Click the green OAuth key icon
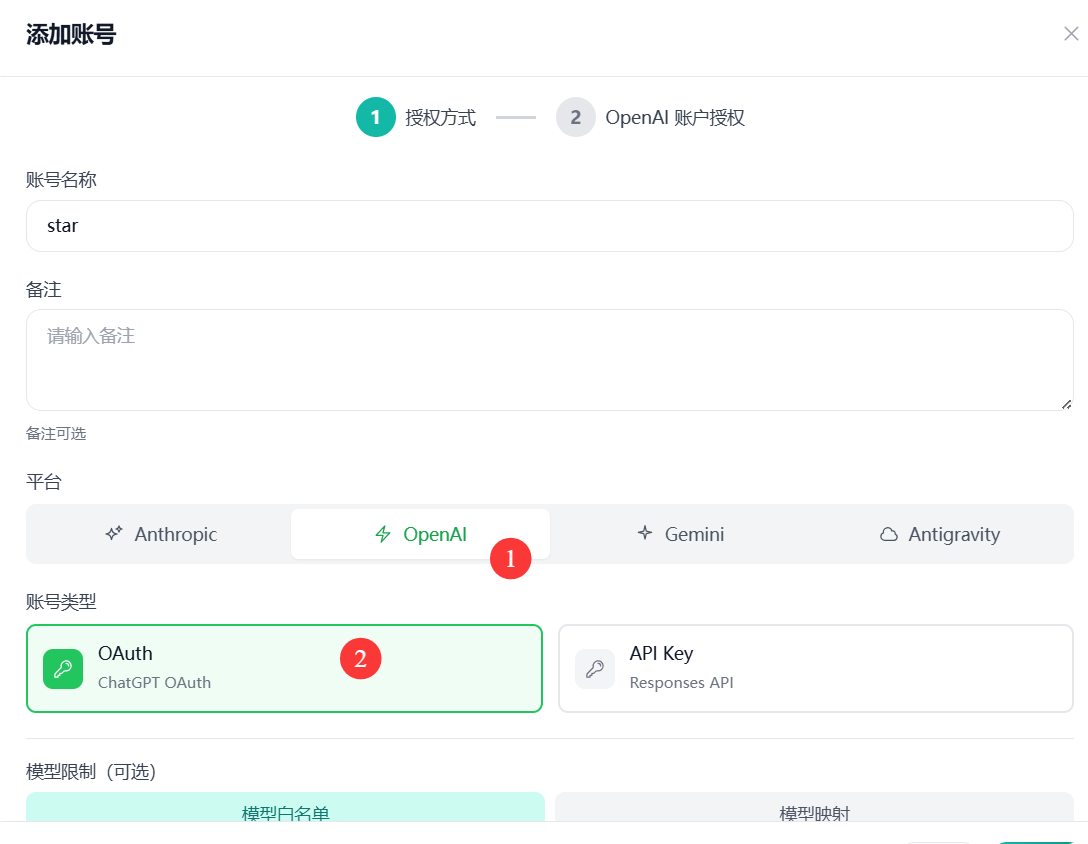This screenshot has height=844, width=1088. 63,669
